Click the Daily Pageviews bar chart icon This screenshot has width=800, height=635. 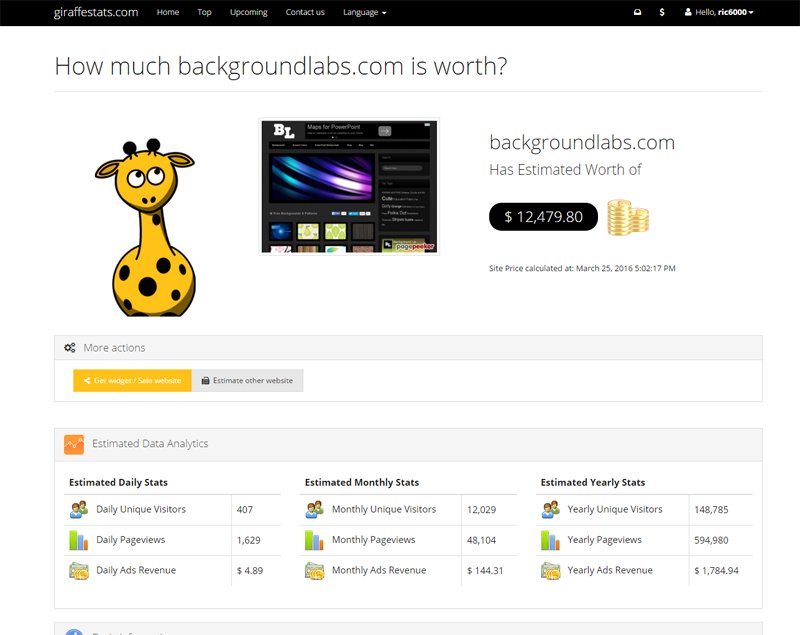[79, 540]
